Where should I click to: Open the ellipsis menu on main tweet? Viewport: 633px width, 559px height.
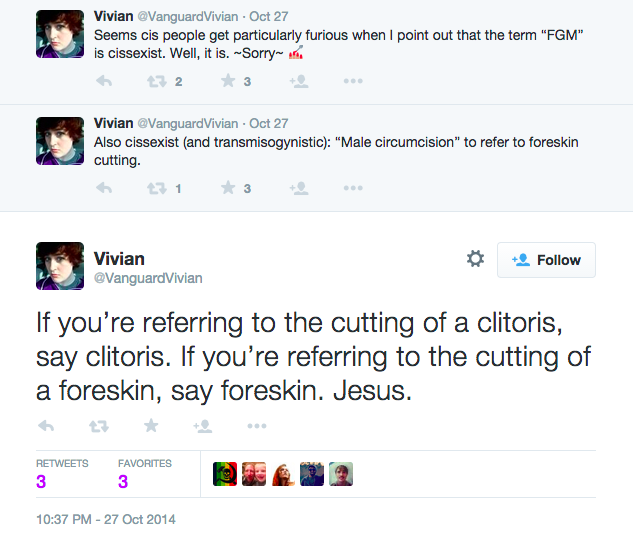pyautogui.click(x=257, y=425)
